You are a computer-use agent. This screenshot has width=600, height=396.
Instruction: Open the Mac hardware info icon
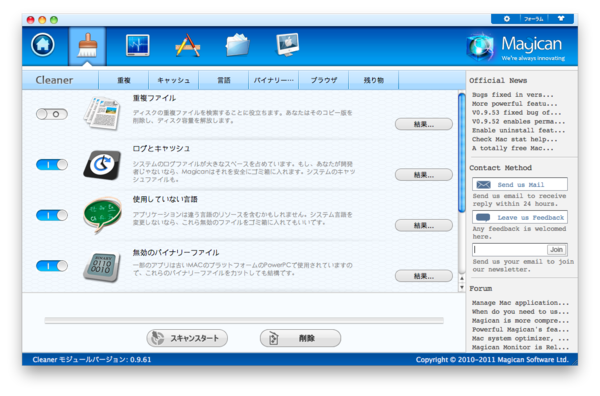(287, 45)
